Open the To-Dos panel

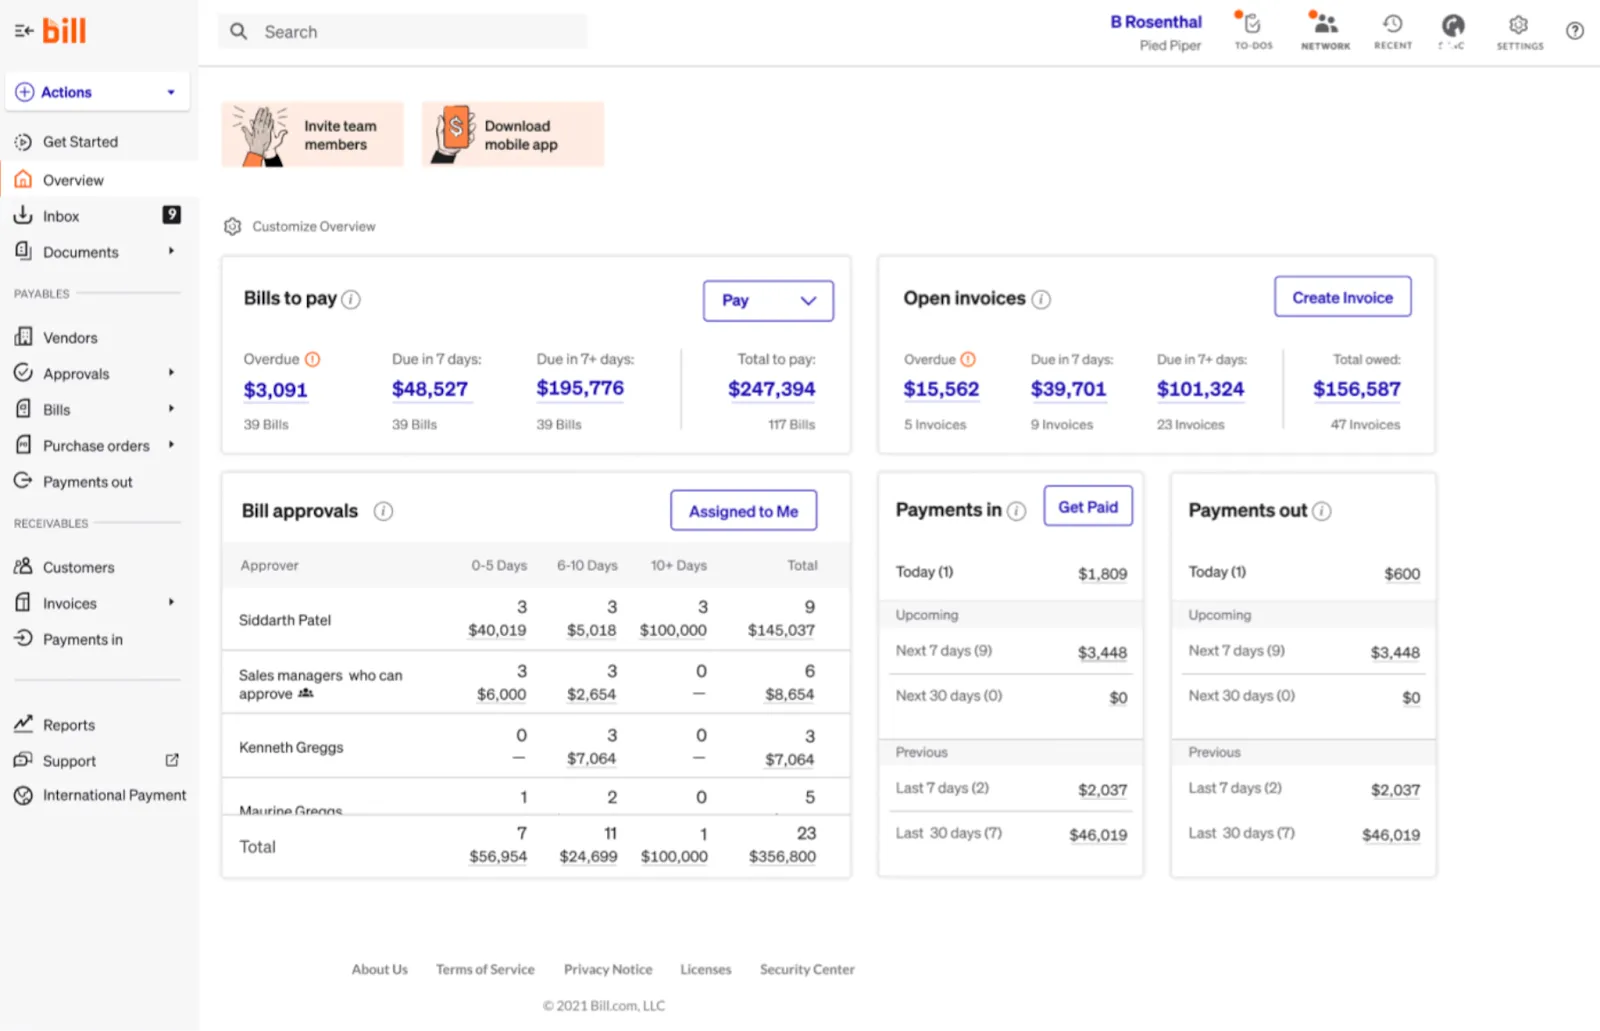(x=1251, y=25)
